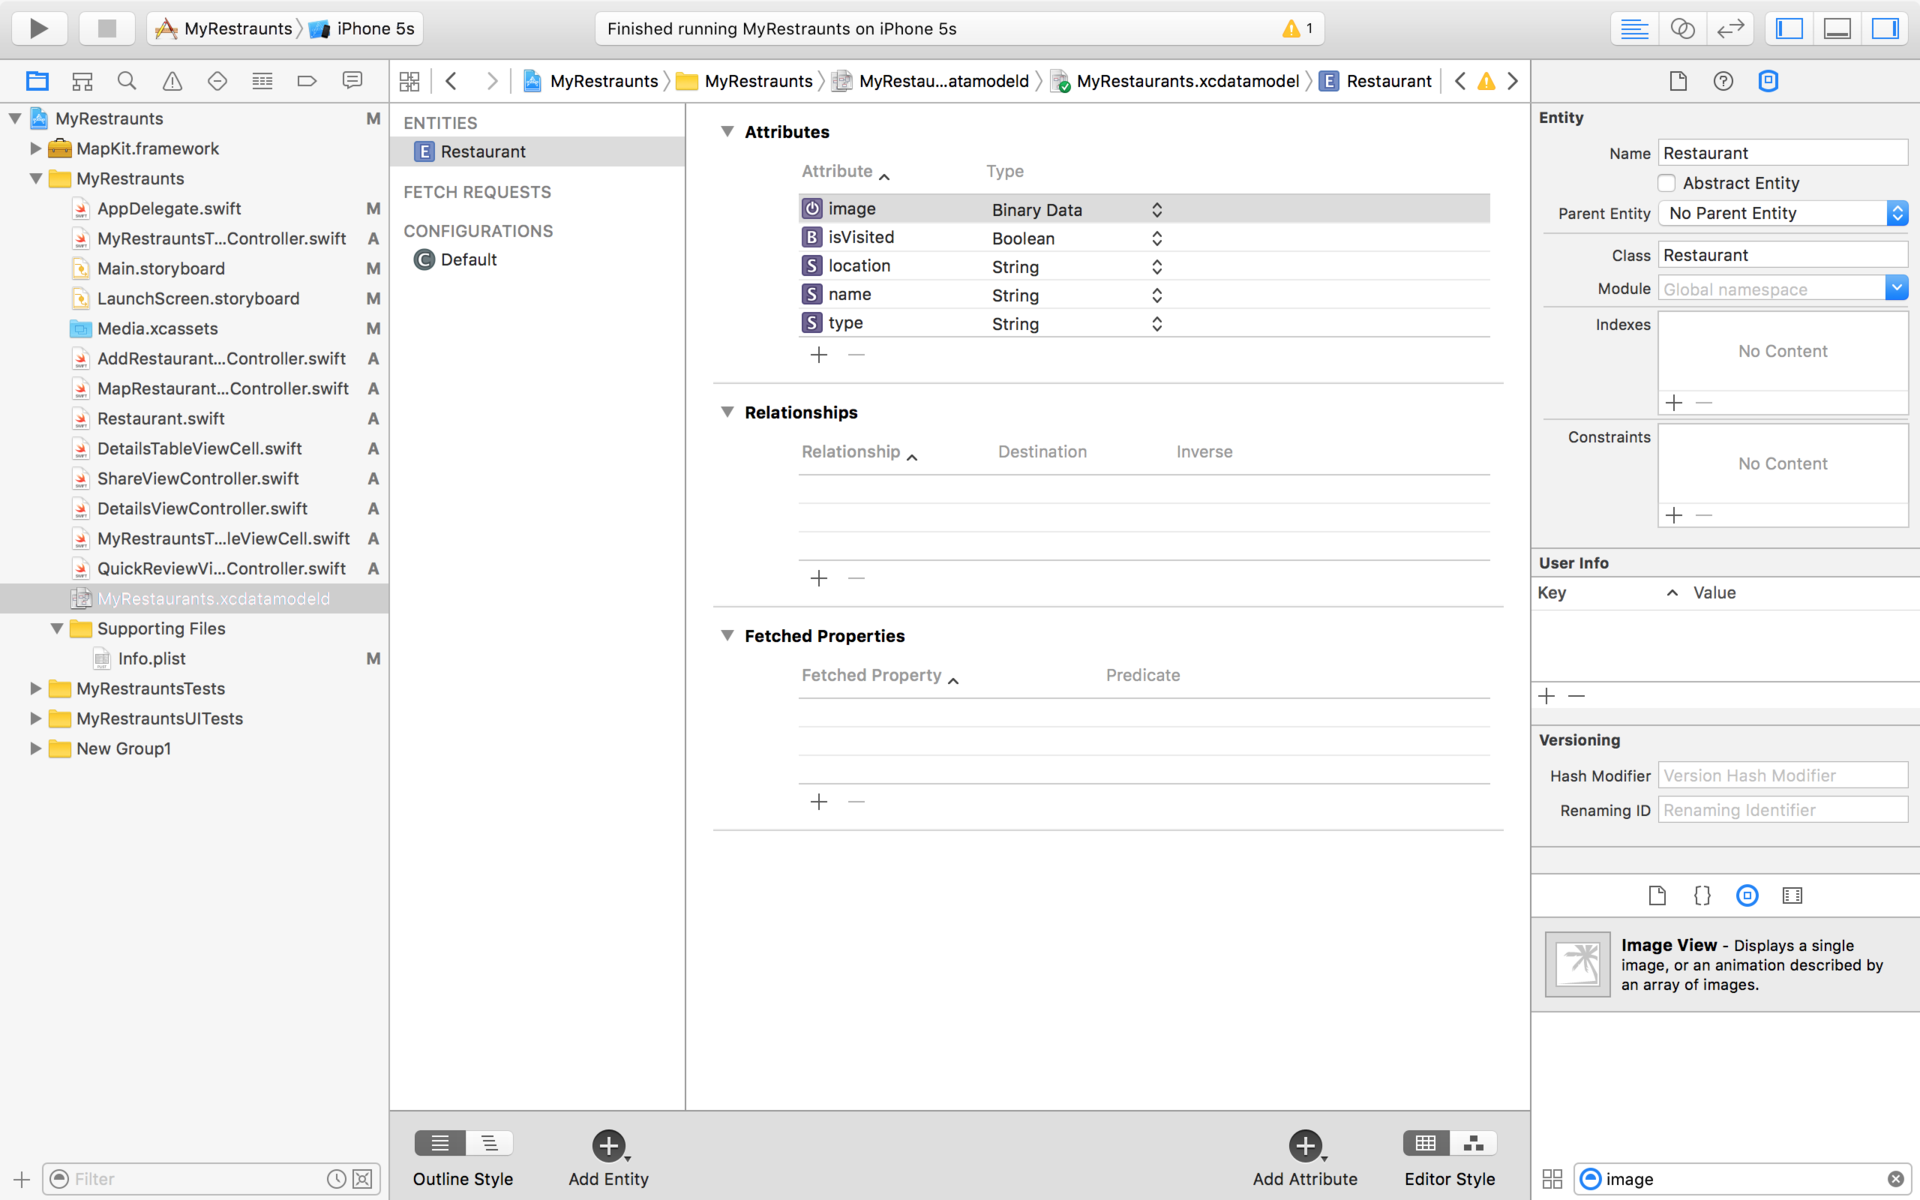The width and height of the screenshot is (1920, 1200).
Task: Open the Code Snippet library
Action: tap(1702, 895)
